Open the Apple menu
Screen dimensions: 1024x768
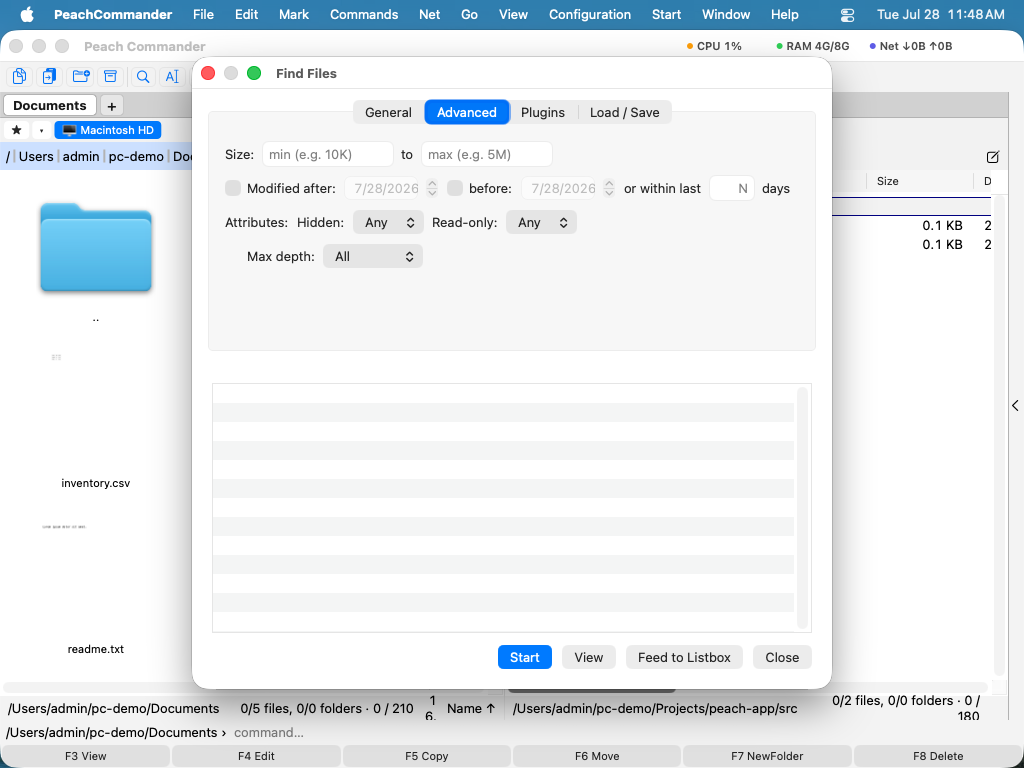27,14
